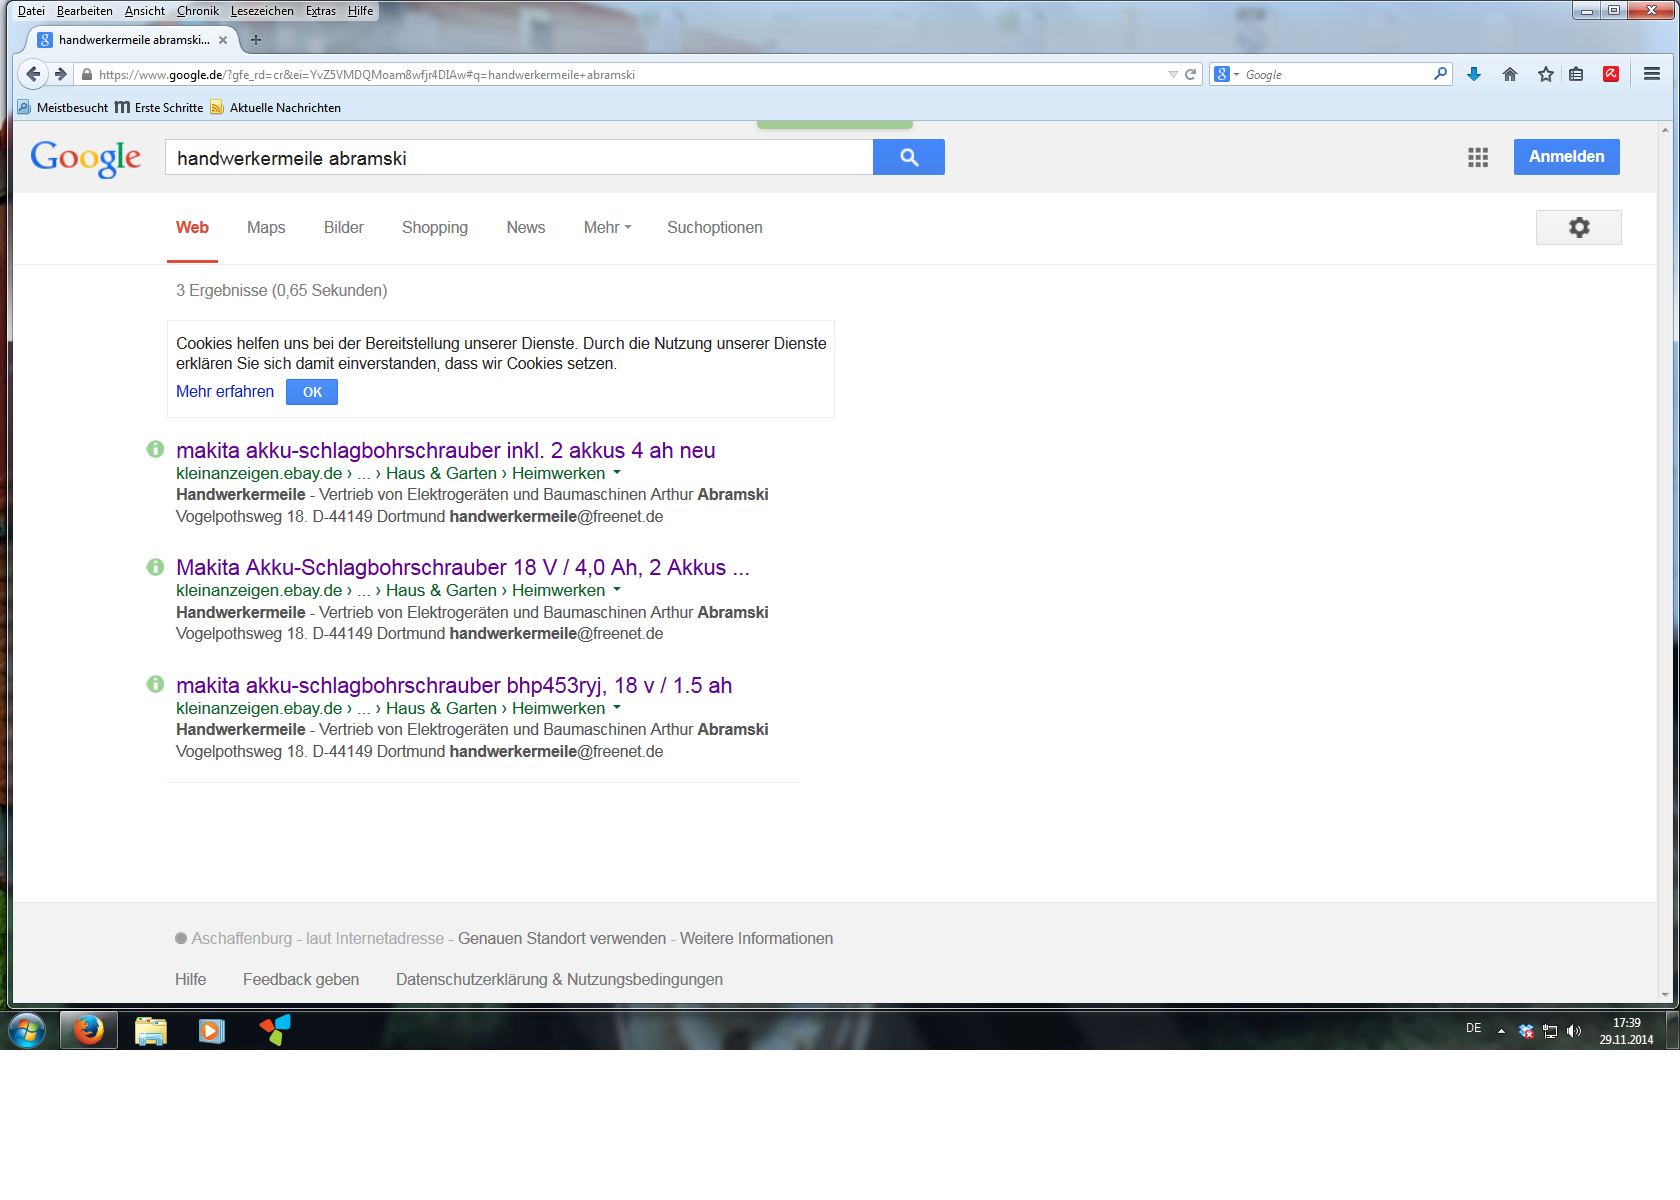Click the Google logo
Screen dimensions: 1680x1200
pyautogui.click(x=86, y=158)
